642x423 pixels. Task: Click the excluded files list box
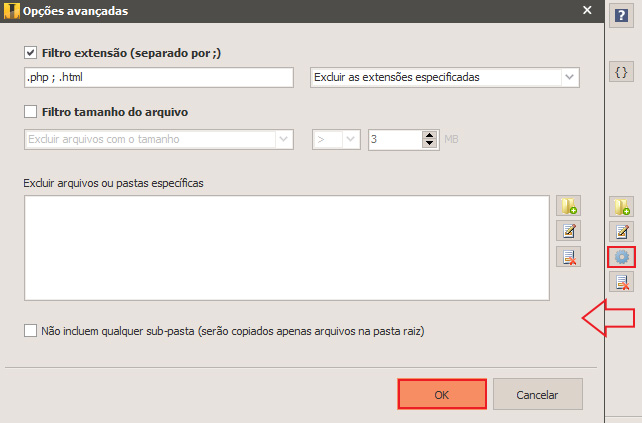(x=287, y=248)
